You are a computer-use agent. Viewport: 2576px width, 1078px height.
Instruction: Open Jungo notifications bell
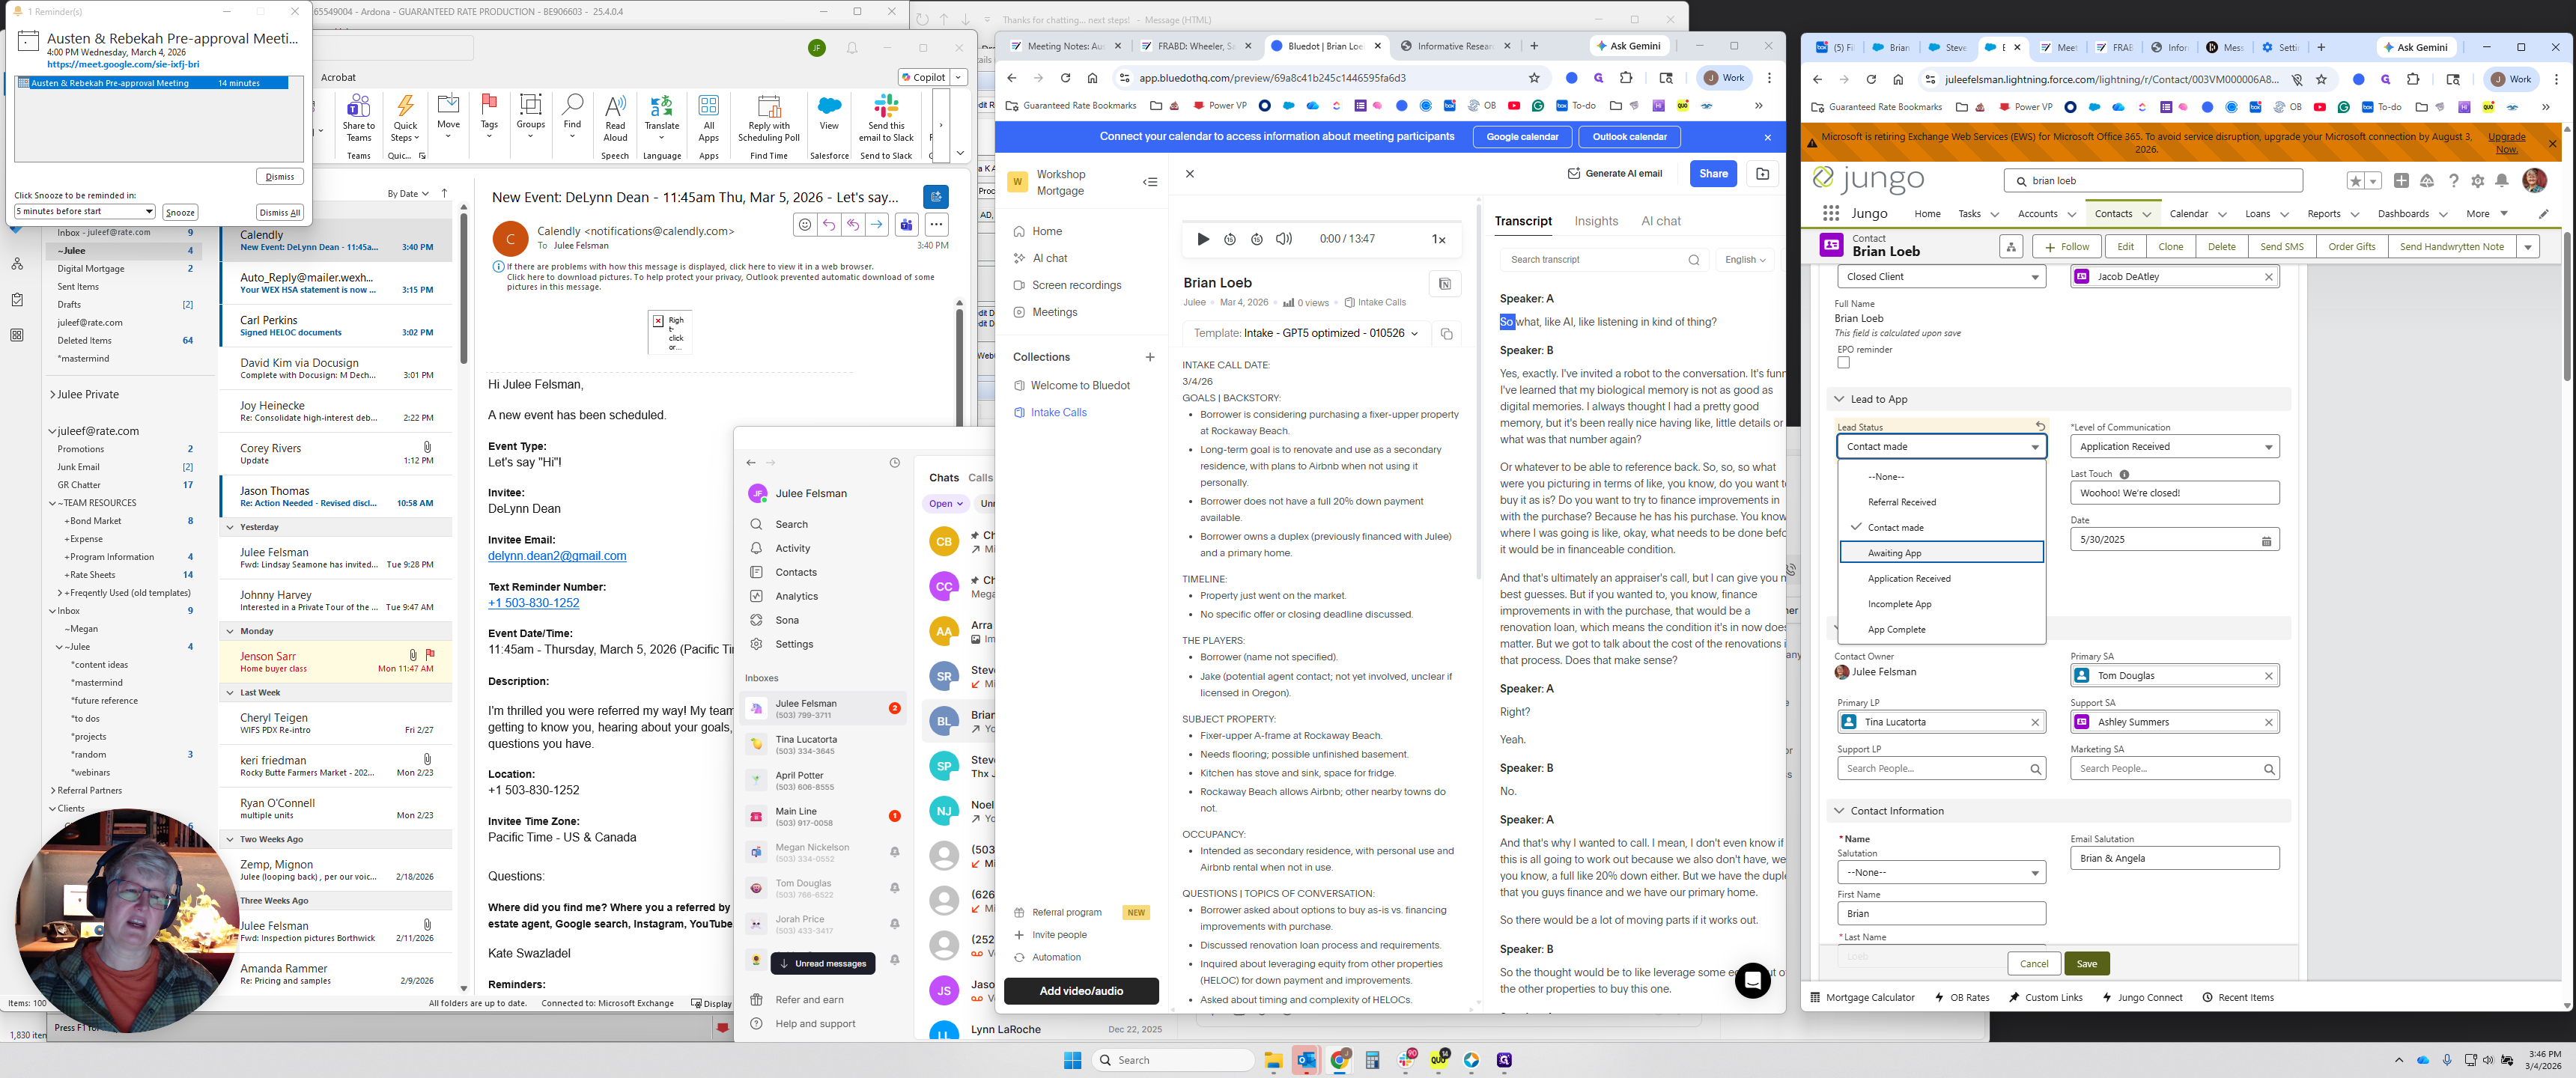[x=2501, y=181]
